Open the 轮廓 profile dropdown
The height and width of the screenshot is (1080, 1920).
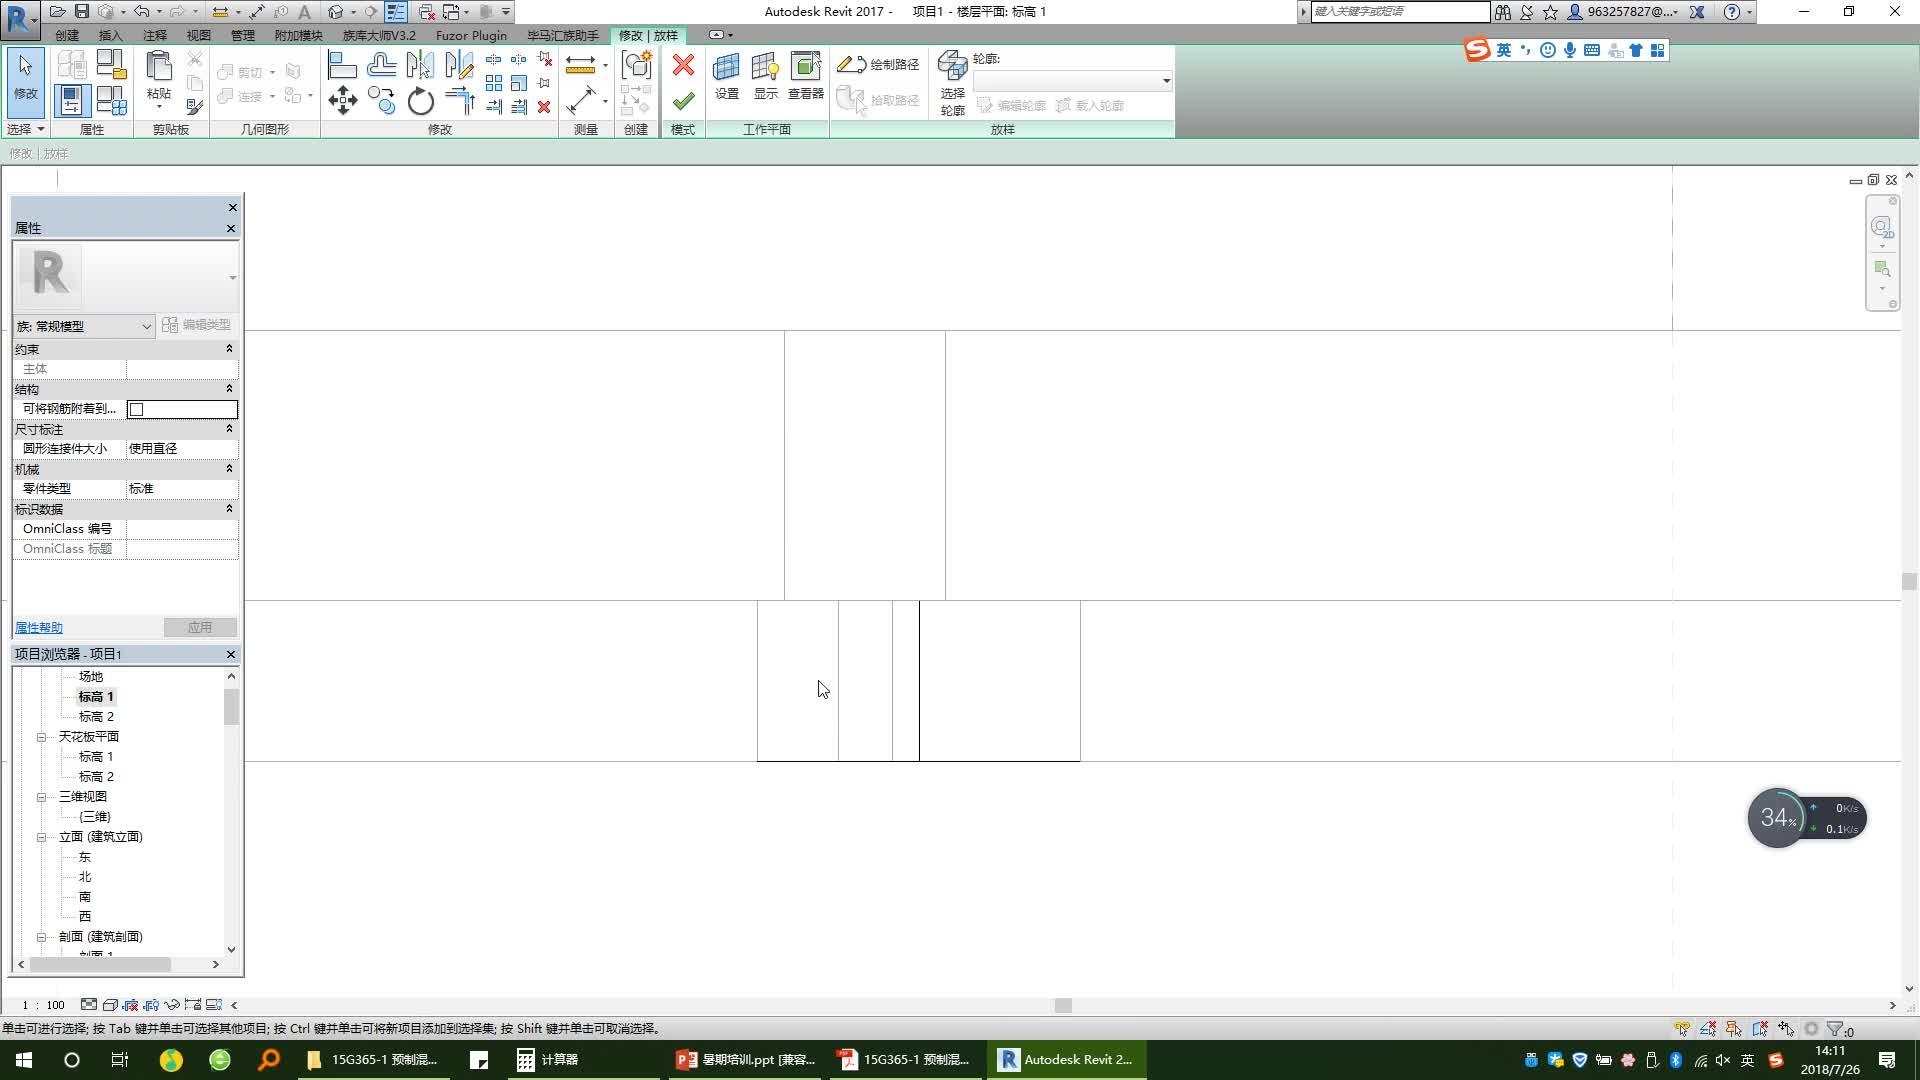pyautogui.click(x=1166, y=81)
